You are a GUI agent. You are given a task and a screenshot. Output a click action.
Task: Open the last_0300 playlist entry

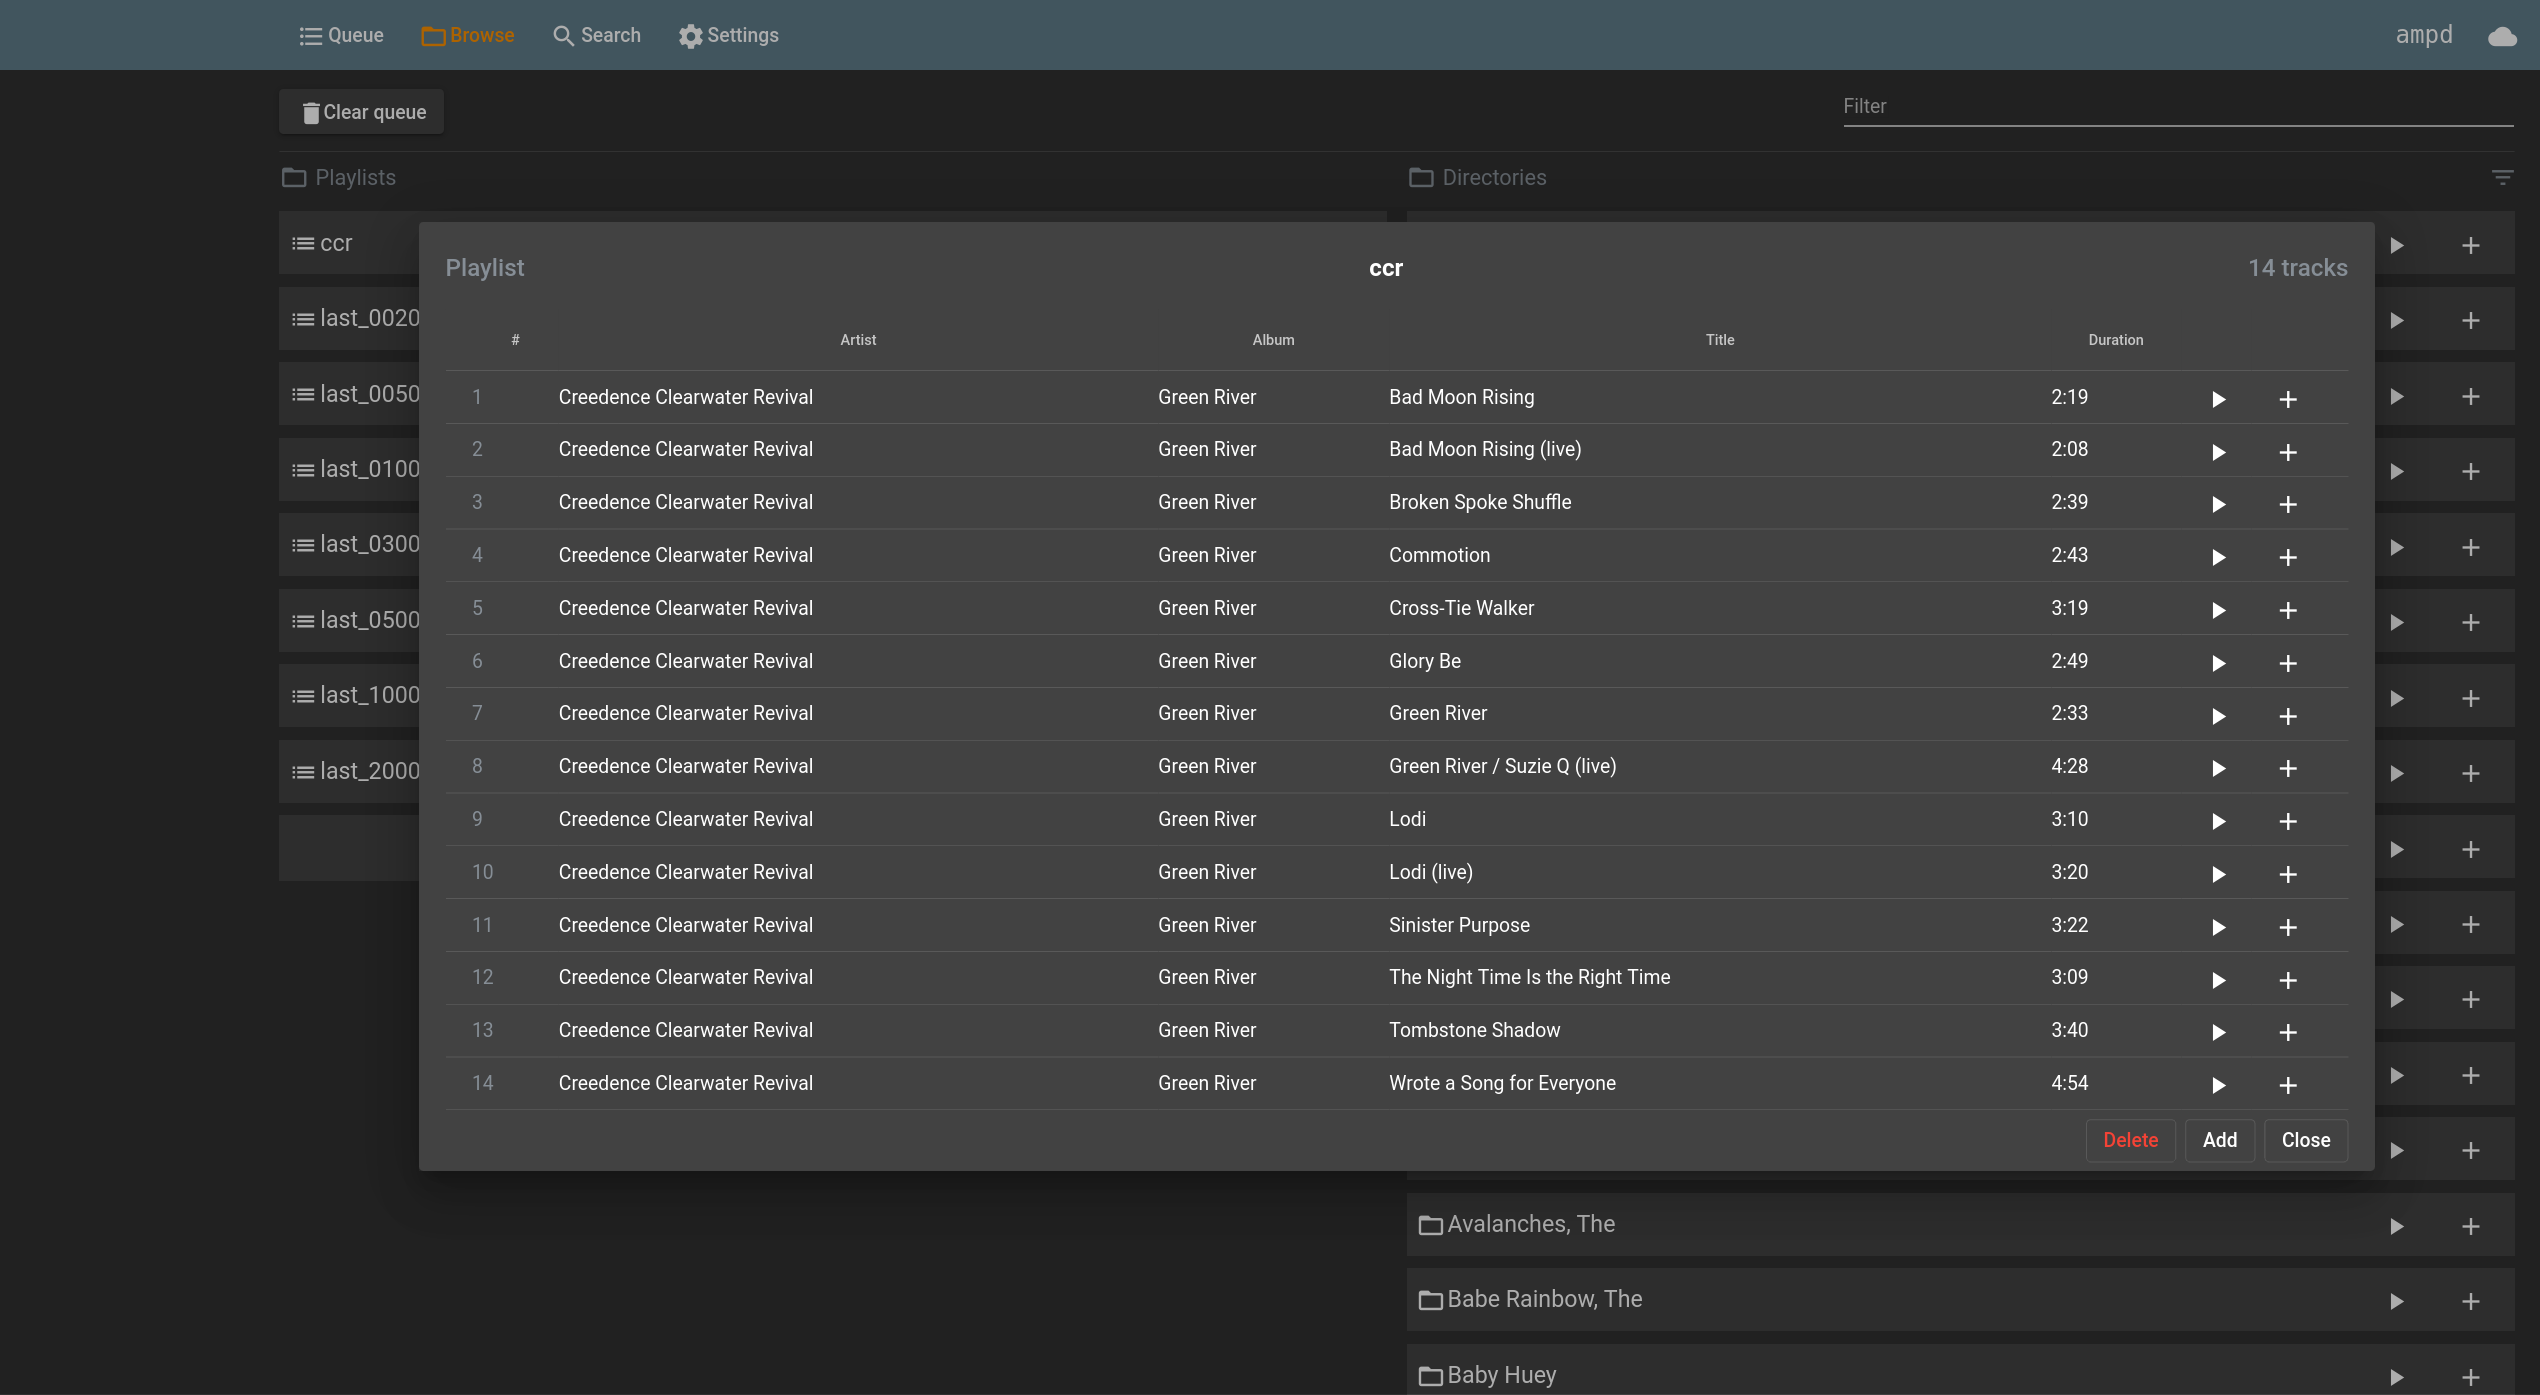[349, 544]
